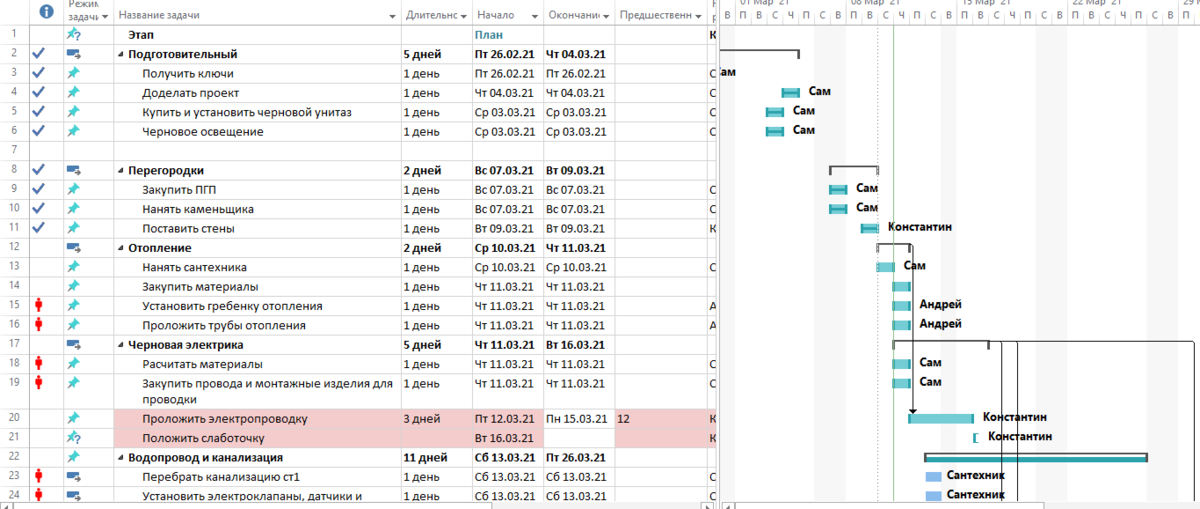Click the completed checkmark for Получить ключи
Screen dimensions: 1200x509
(x=39, y=73)
